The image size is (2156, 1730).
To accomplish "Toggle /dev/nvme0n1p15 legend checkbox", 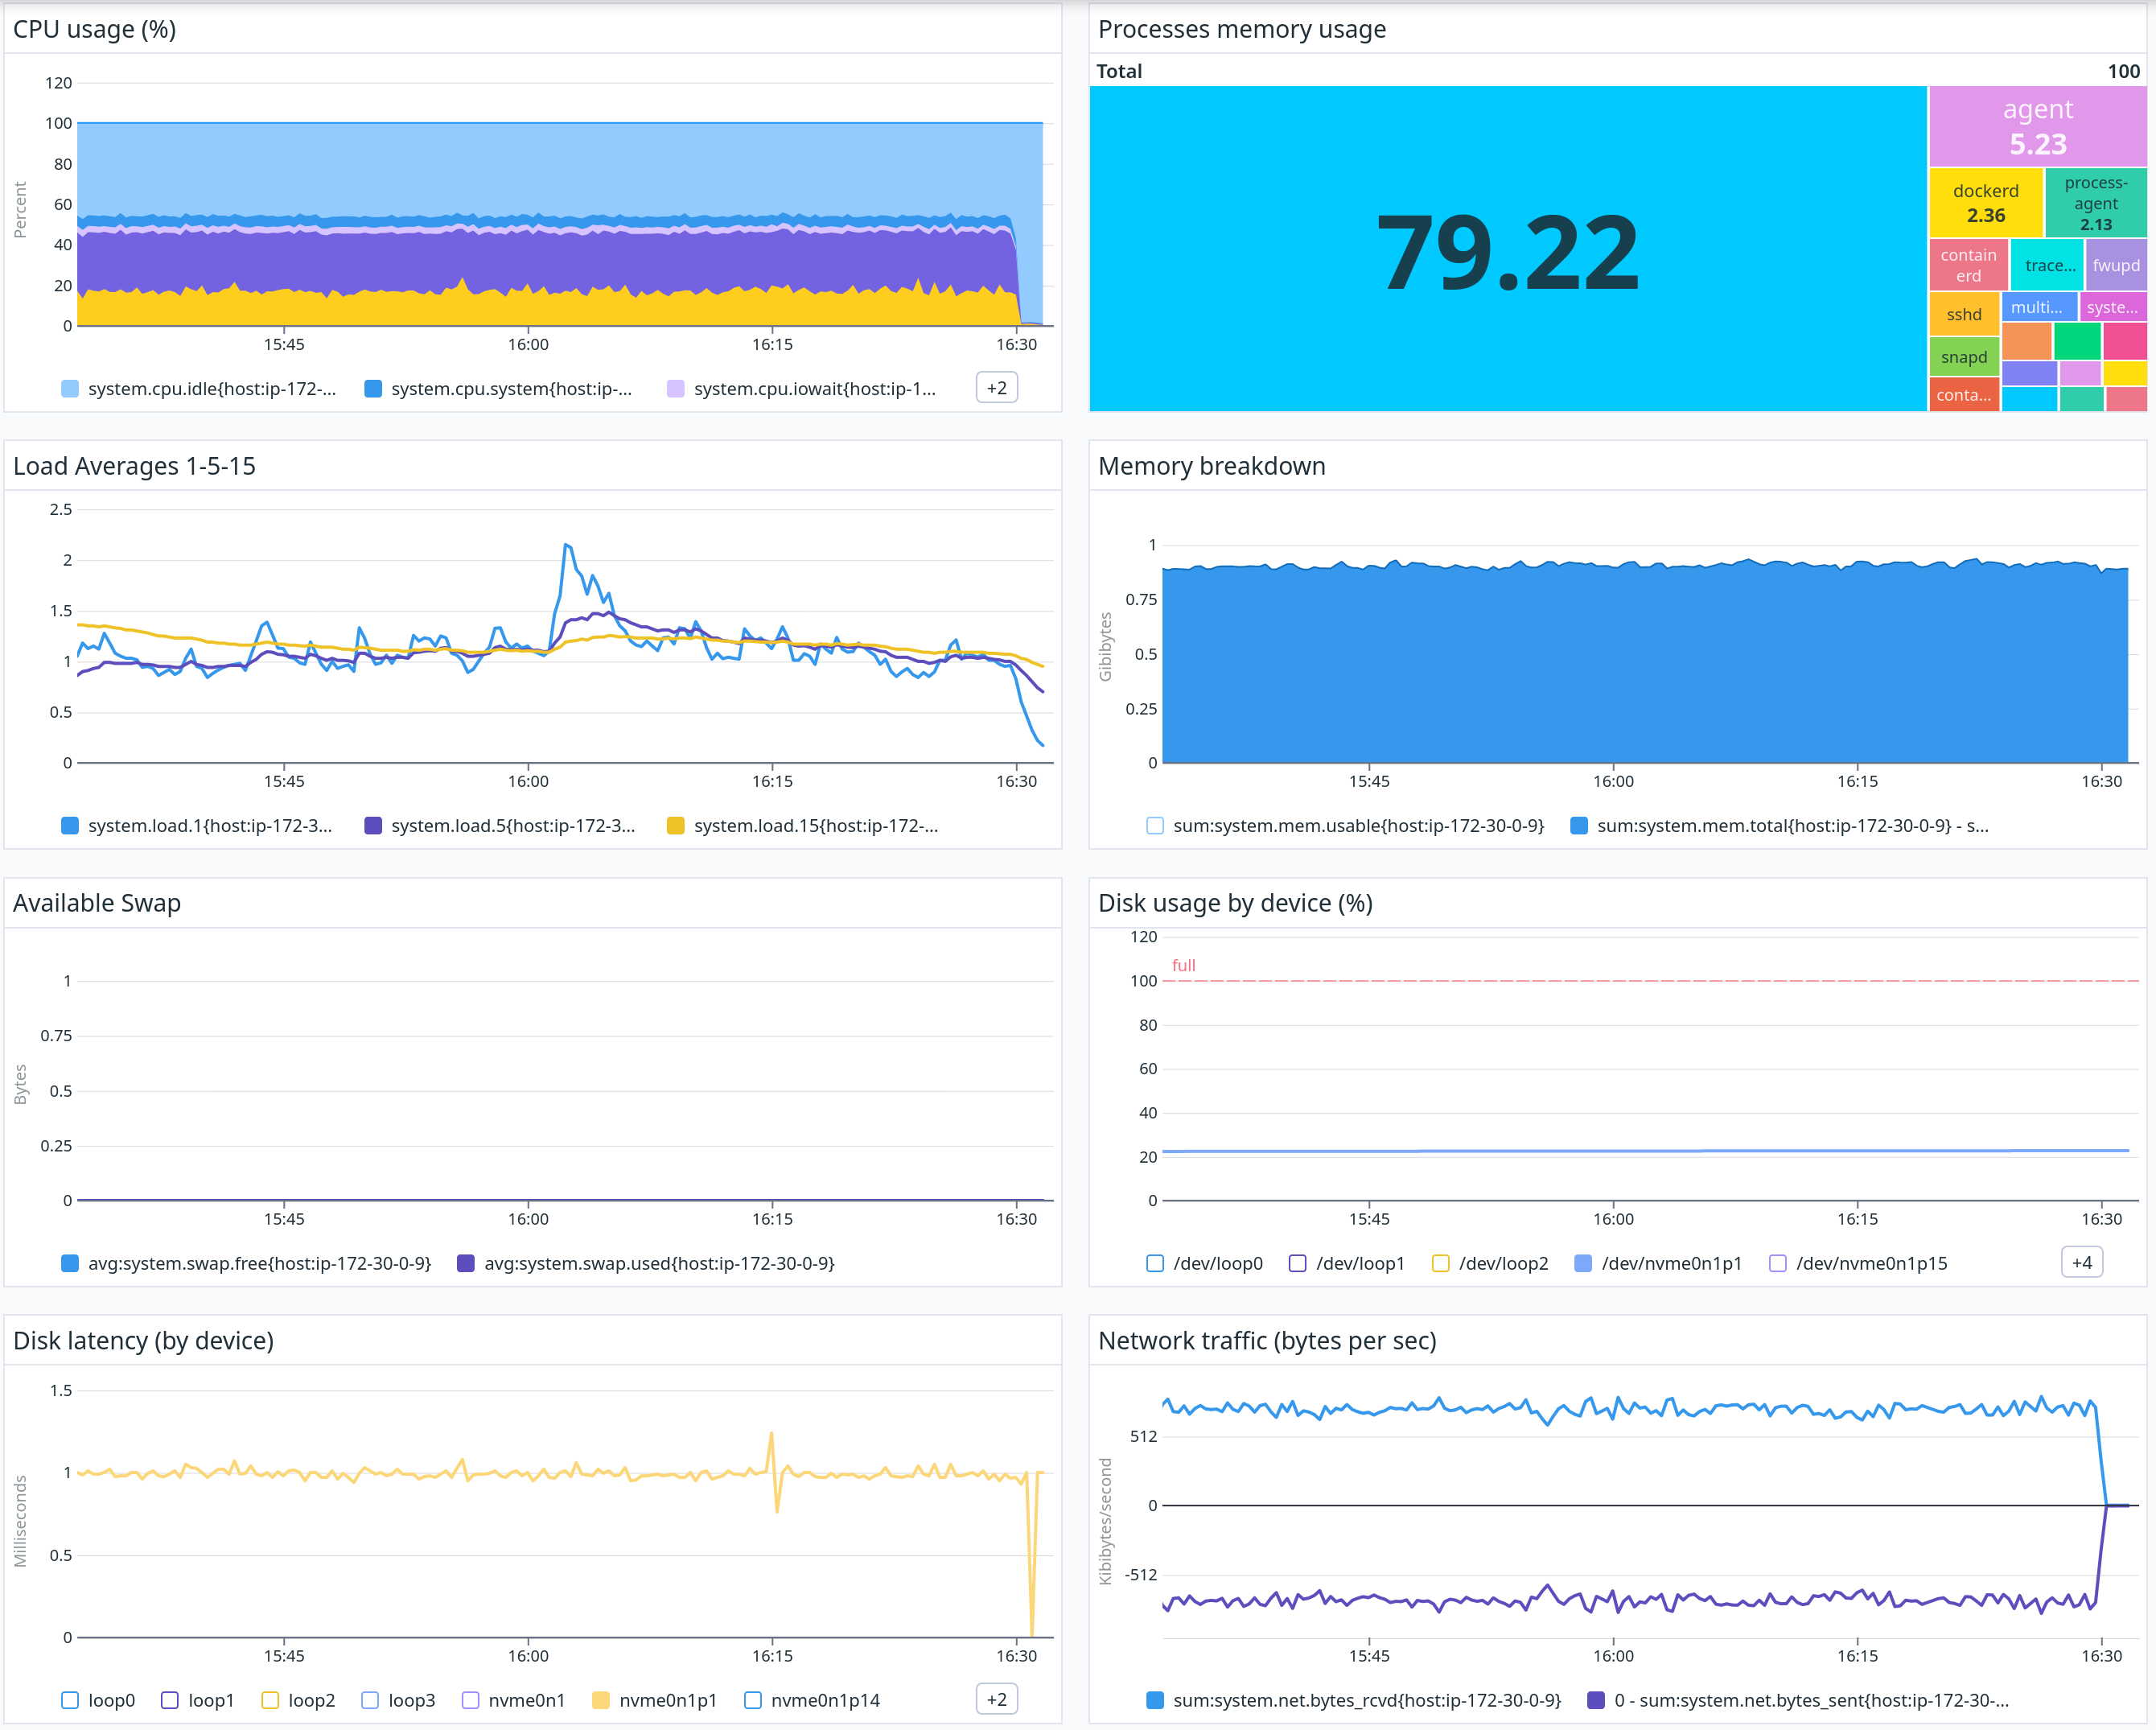I will pyautogui.click(x=1778, y=1264).
